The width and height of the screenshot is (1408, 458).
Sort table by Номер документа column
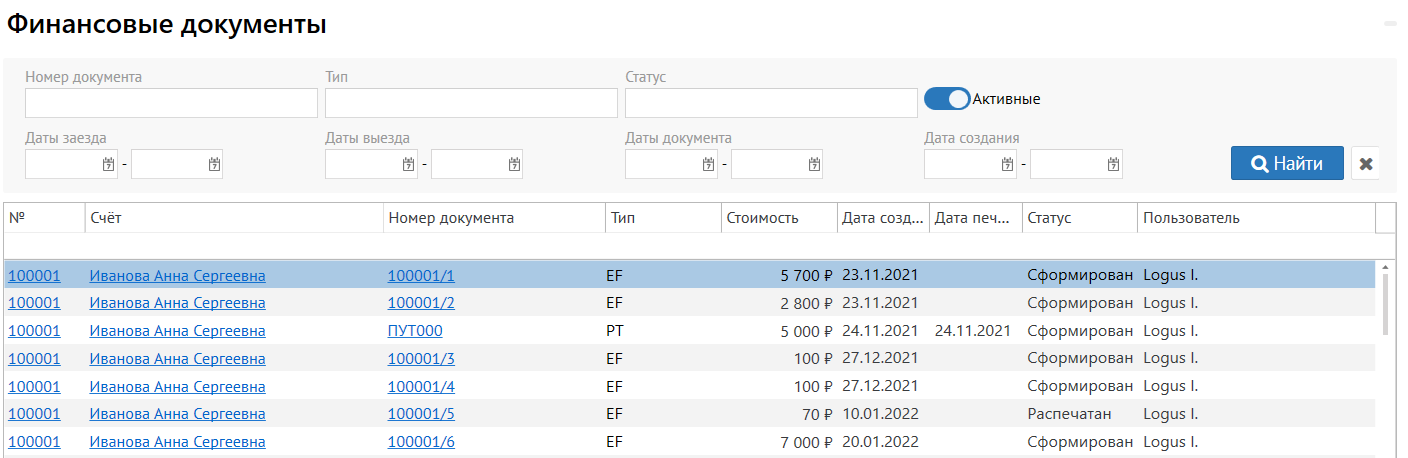pos(451,218)
